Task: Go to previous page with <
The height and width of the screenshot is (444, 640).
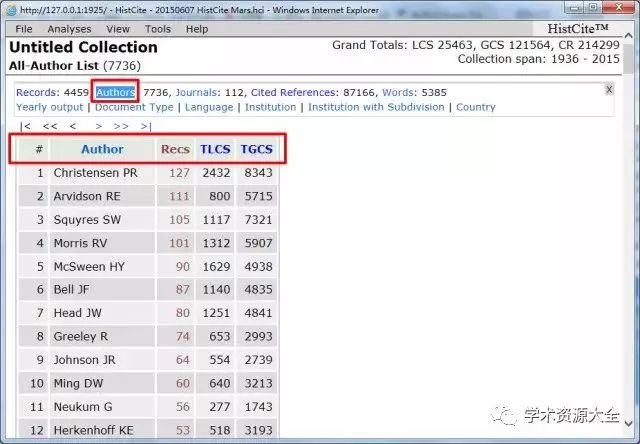Action: tap(73, 127)
